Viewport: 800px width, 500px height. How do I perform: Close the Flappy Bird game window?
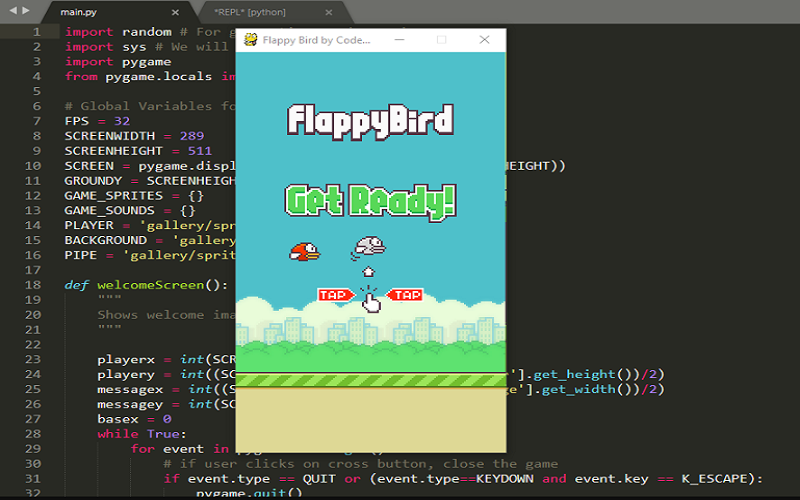point(484,40)
